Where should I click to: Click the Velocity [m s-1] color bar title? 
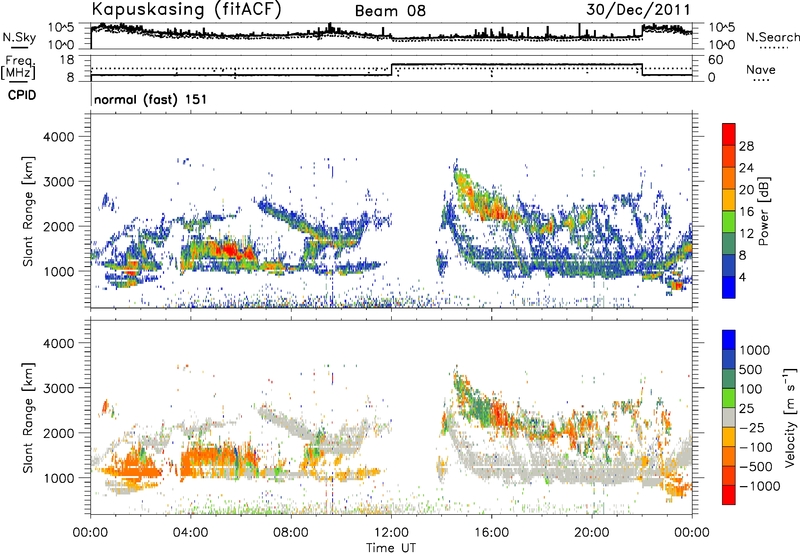pos(790,418)
